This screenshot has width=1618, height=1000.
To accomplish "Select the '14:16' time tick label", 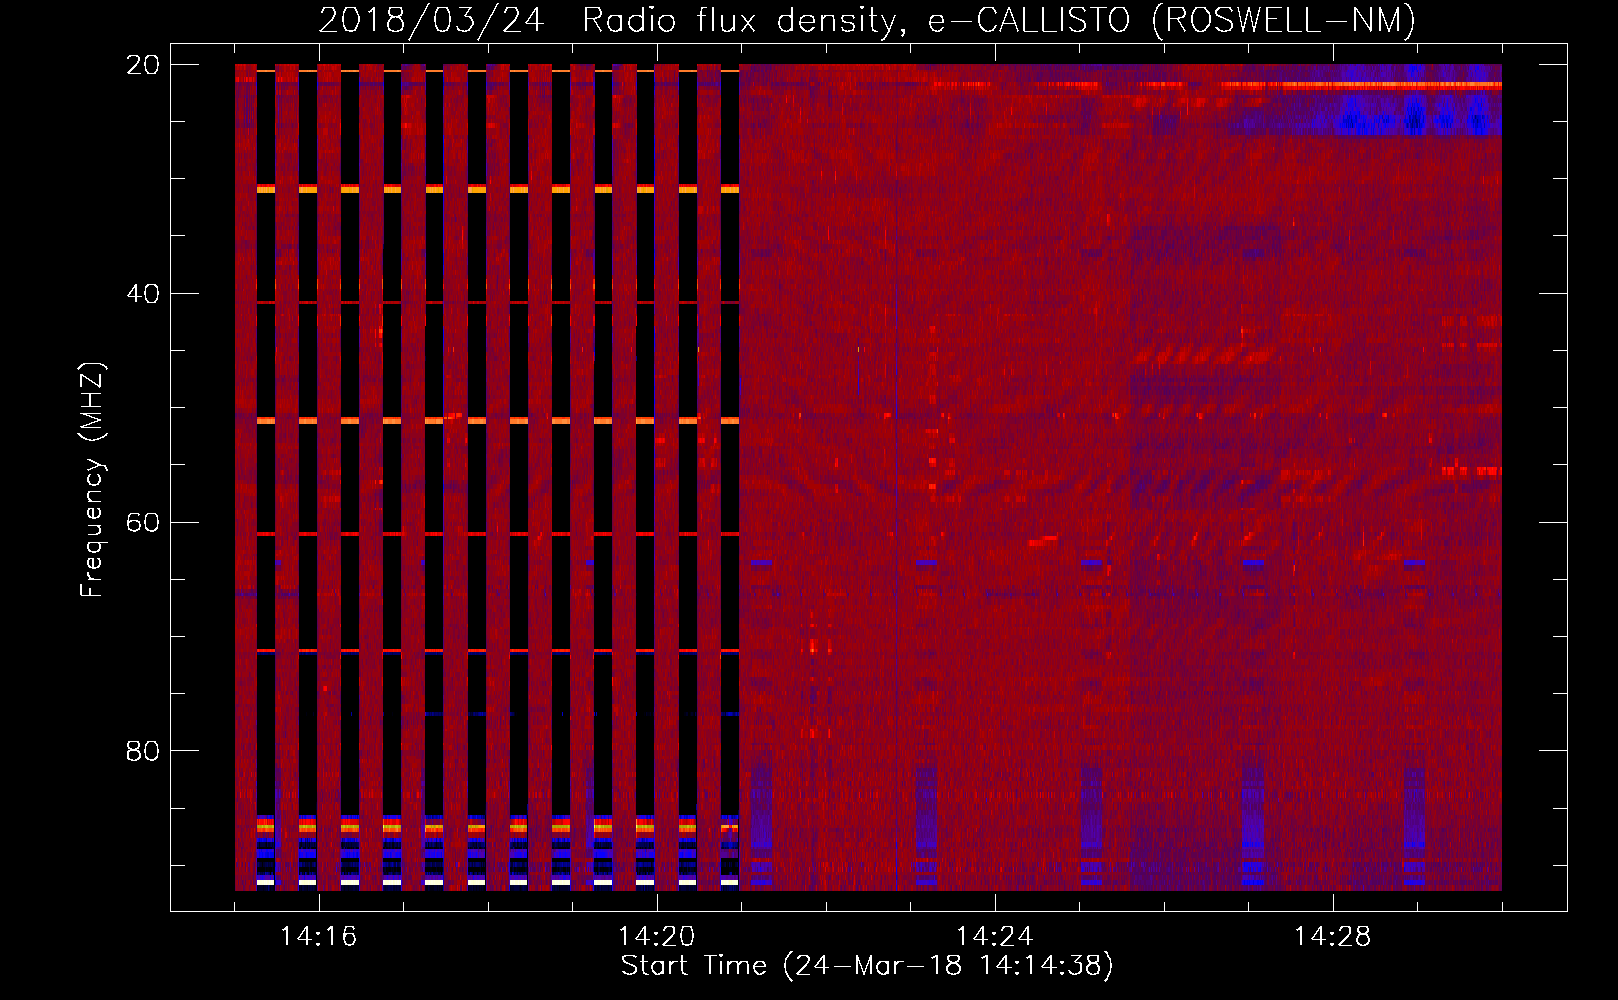I will coord(319,936).
